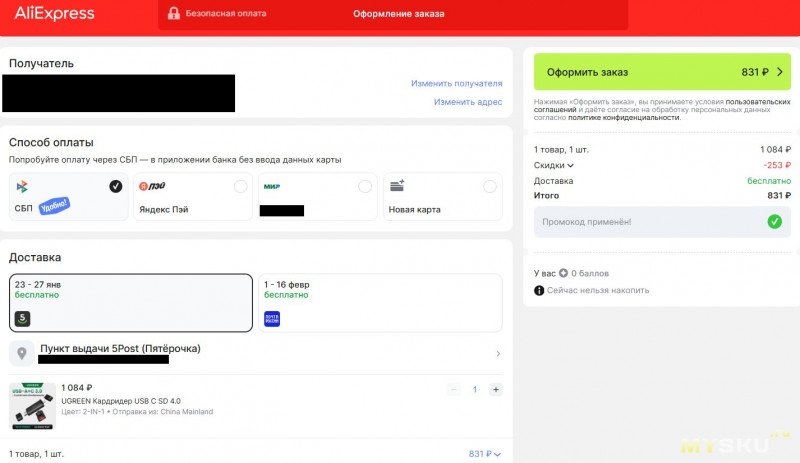The width and height of the screenshot is (800, 463).
Task: Click the new card icon
Action: click(x=397, y=187)
